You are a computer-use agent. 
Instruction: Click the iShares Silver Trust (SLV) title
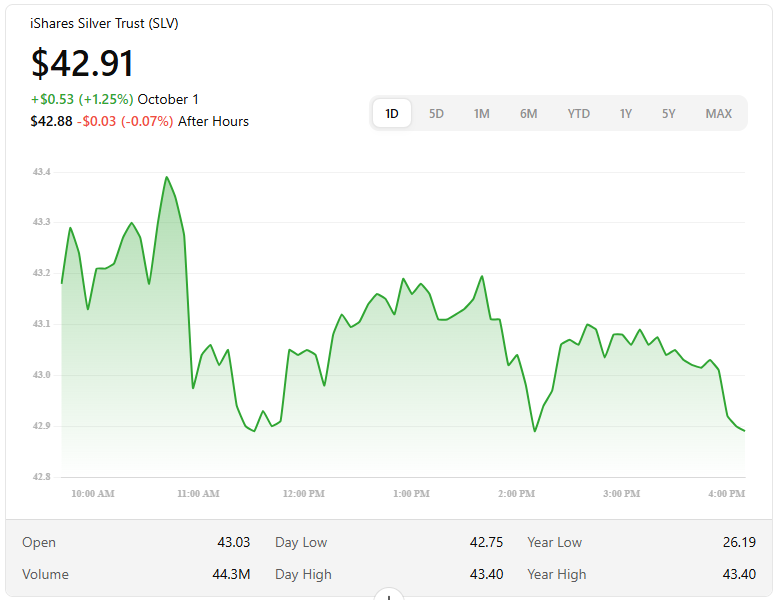tap(104, 23)
